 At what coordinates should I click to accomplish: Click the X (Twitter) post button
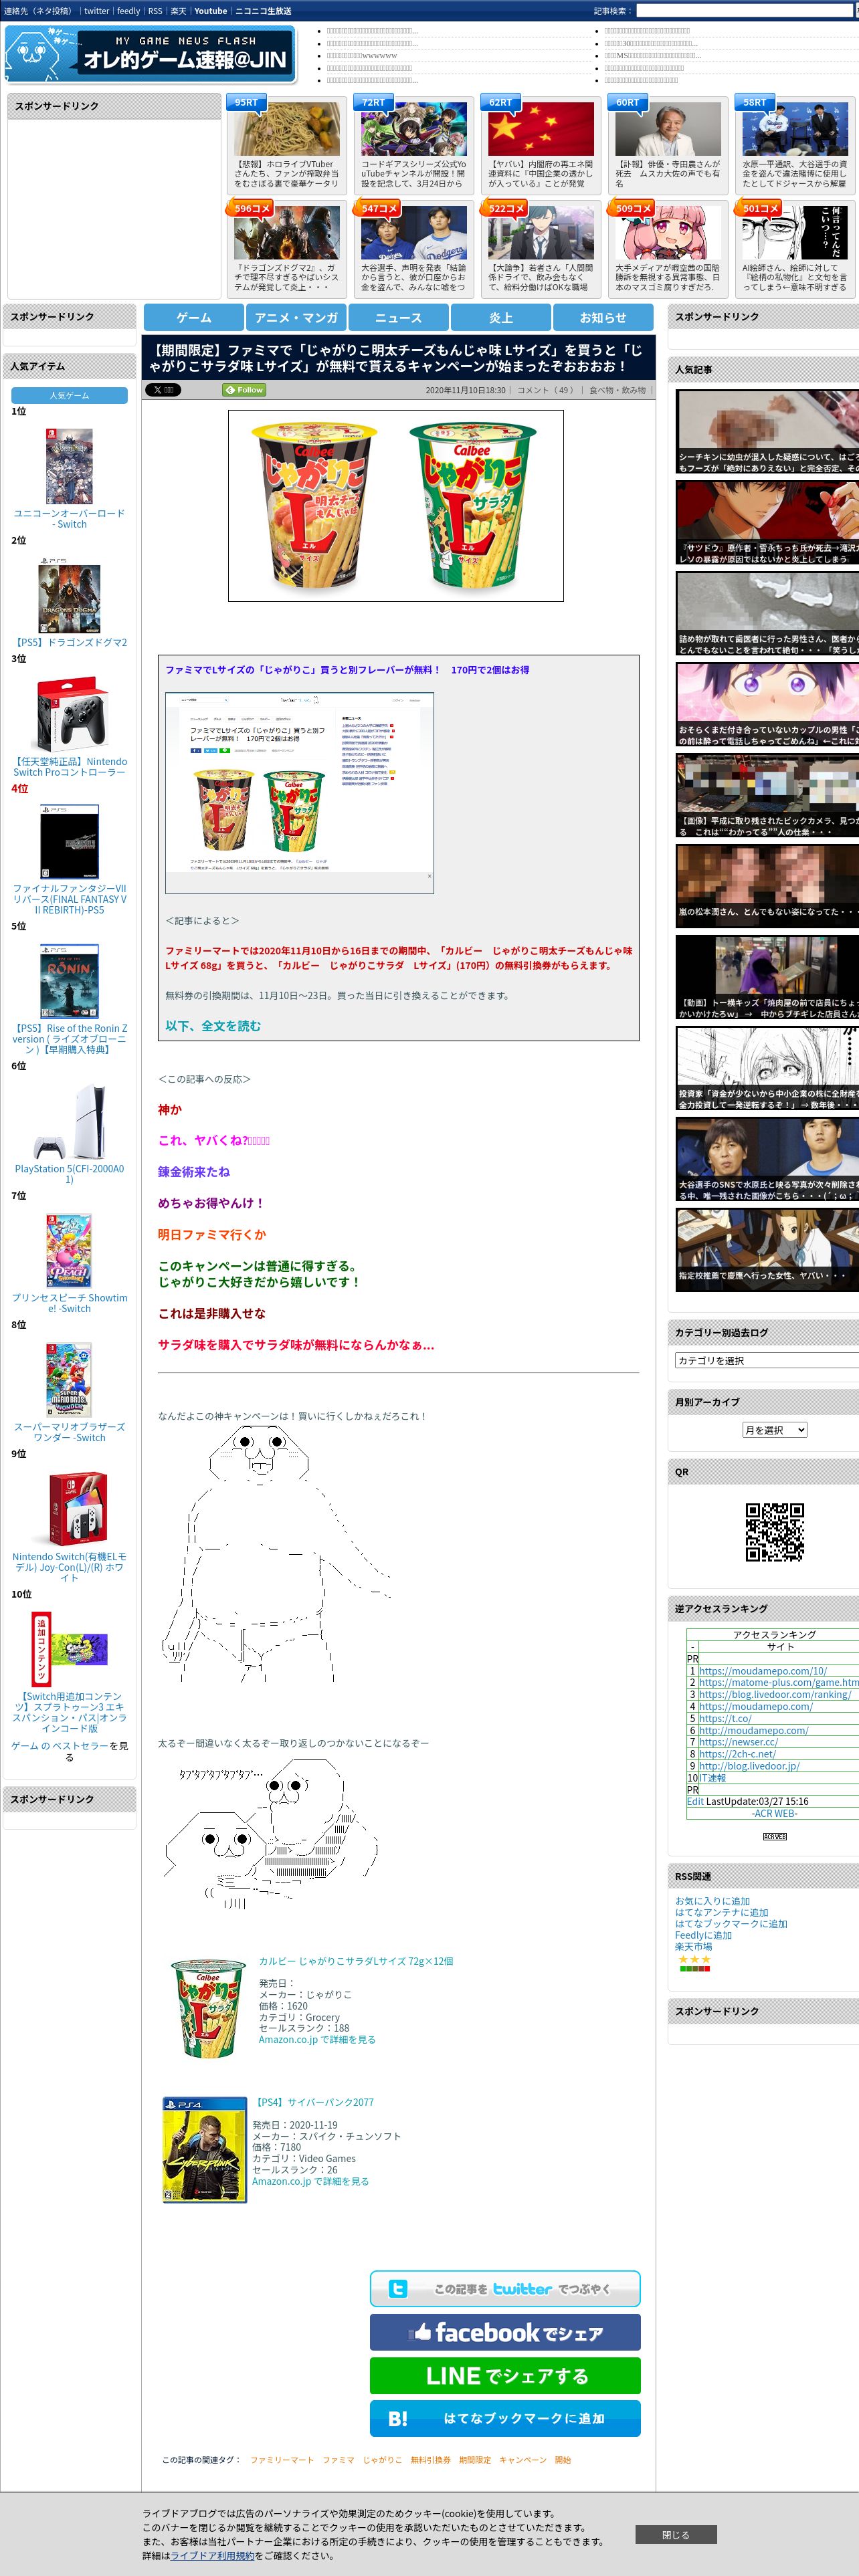[163, 390]
